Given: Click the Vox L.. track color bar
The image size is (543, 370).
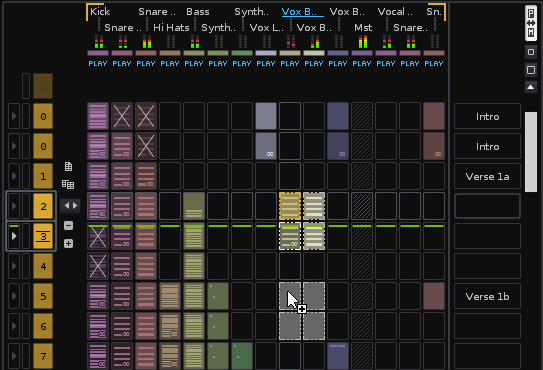Looking at the screenshot, I should pos(266,53).
